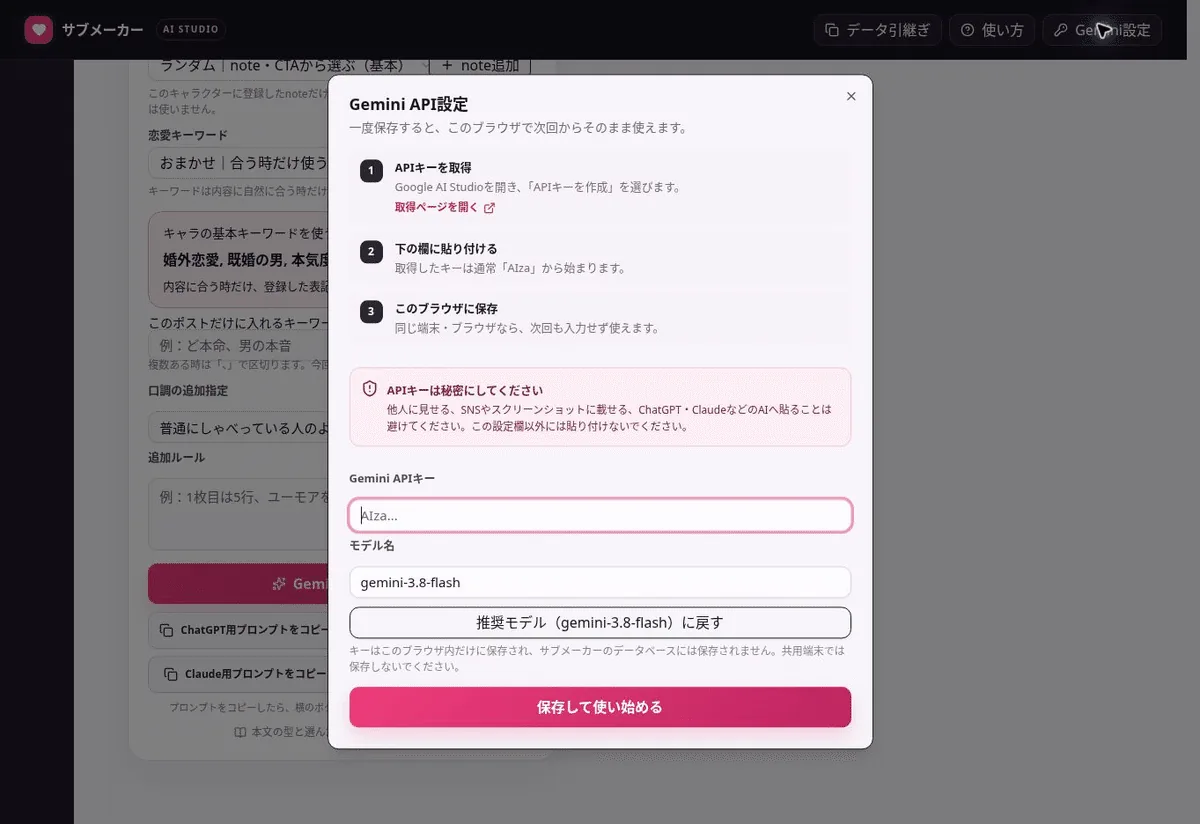Click the + note追加 button
1200x824 pixels.
point(480,66)
